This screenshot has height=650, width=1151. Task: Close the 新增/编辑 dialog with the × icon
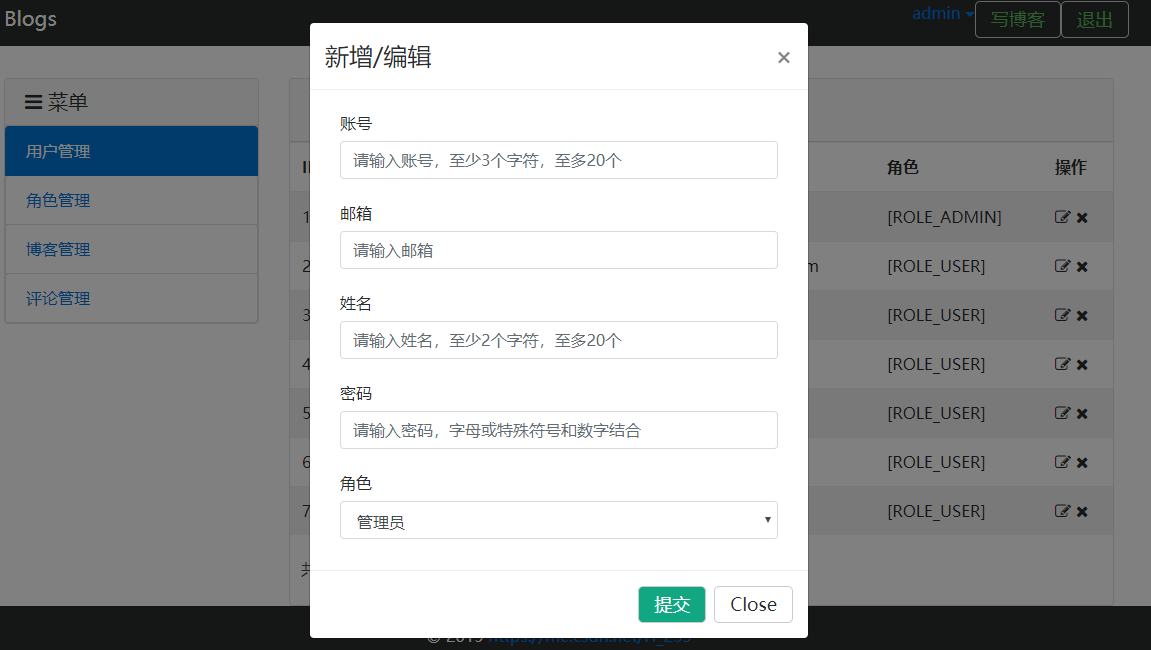(x=784, y=57)
